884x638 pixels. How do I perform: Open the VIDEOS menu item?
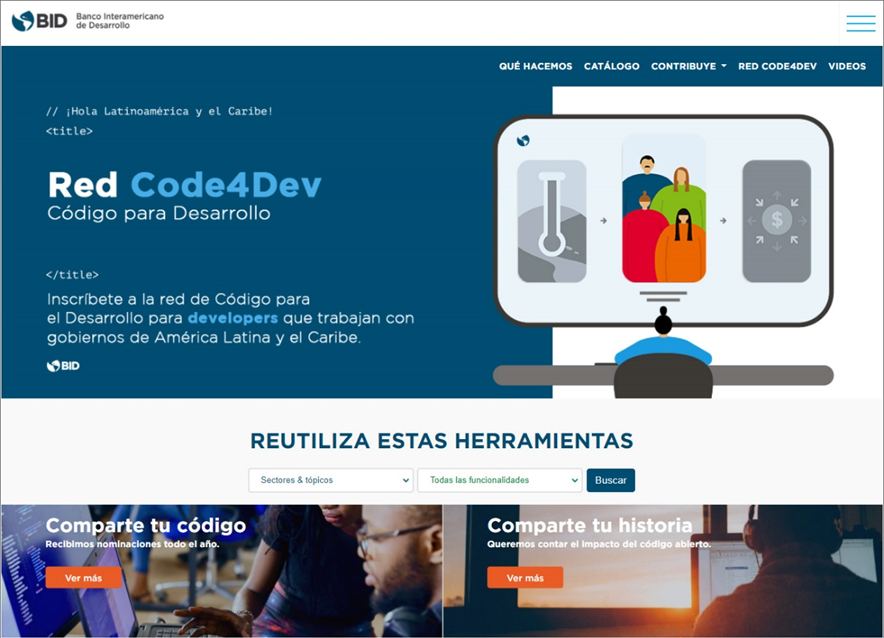(x=847, y=66)
